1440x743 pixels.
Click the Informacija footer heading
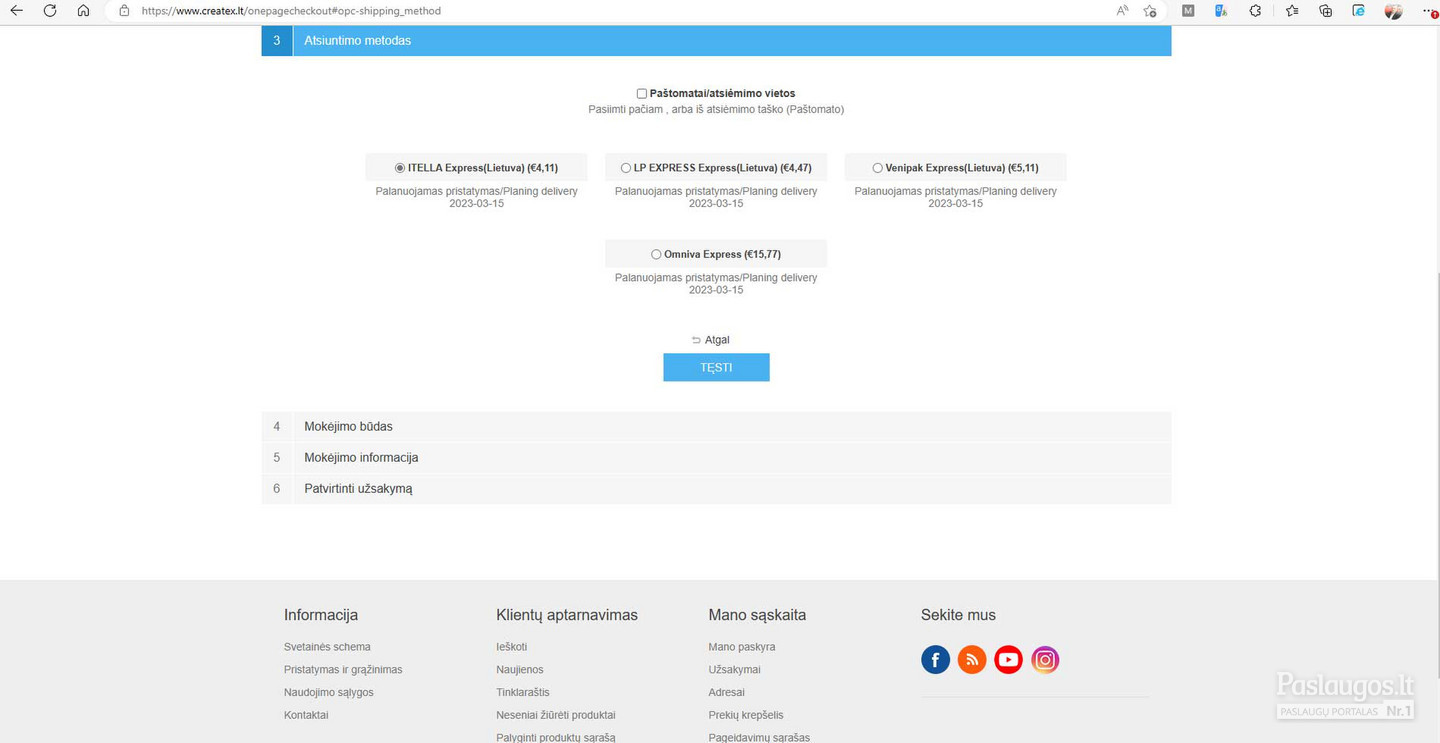pyautogui.click(x=321, y=615)
